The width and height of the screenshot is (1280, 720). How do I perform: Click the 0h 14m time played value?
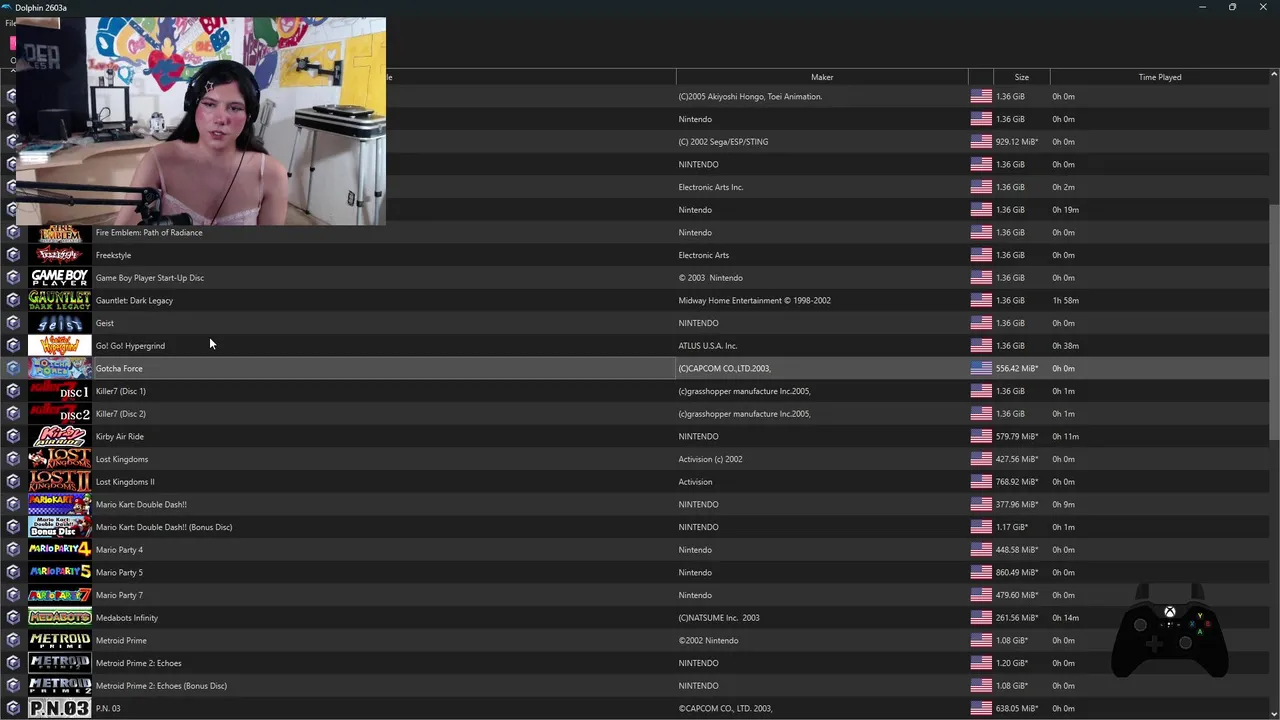click(1065, 618)
